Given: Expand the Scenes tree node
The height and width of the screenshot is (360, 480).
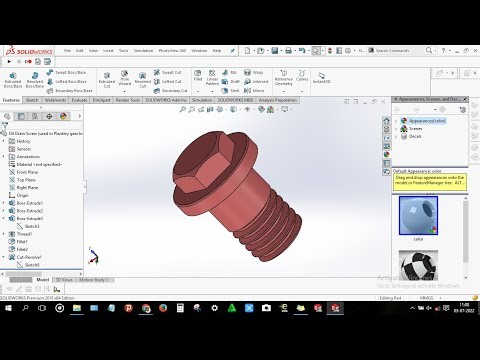Looking at the screenshot, I should pos(396,129).
